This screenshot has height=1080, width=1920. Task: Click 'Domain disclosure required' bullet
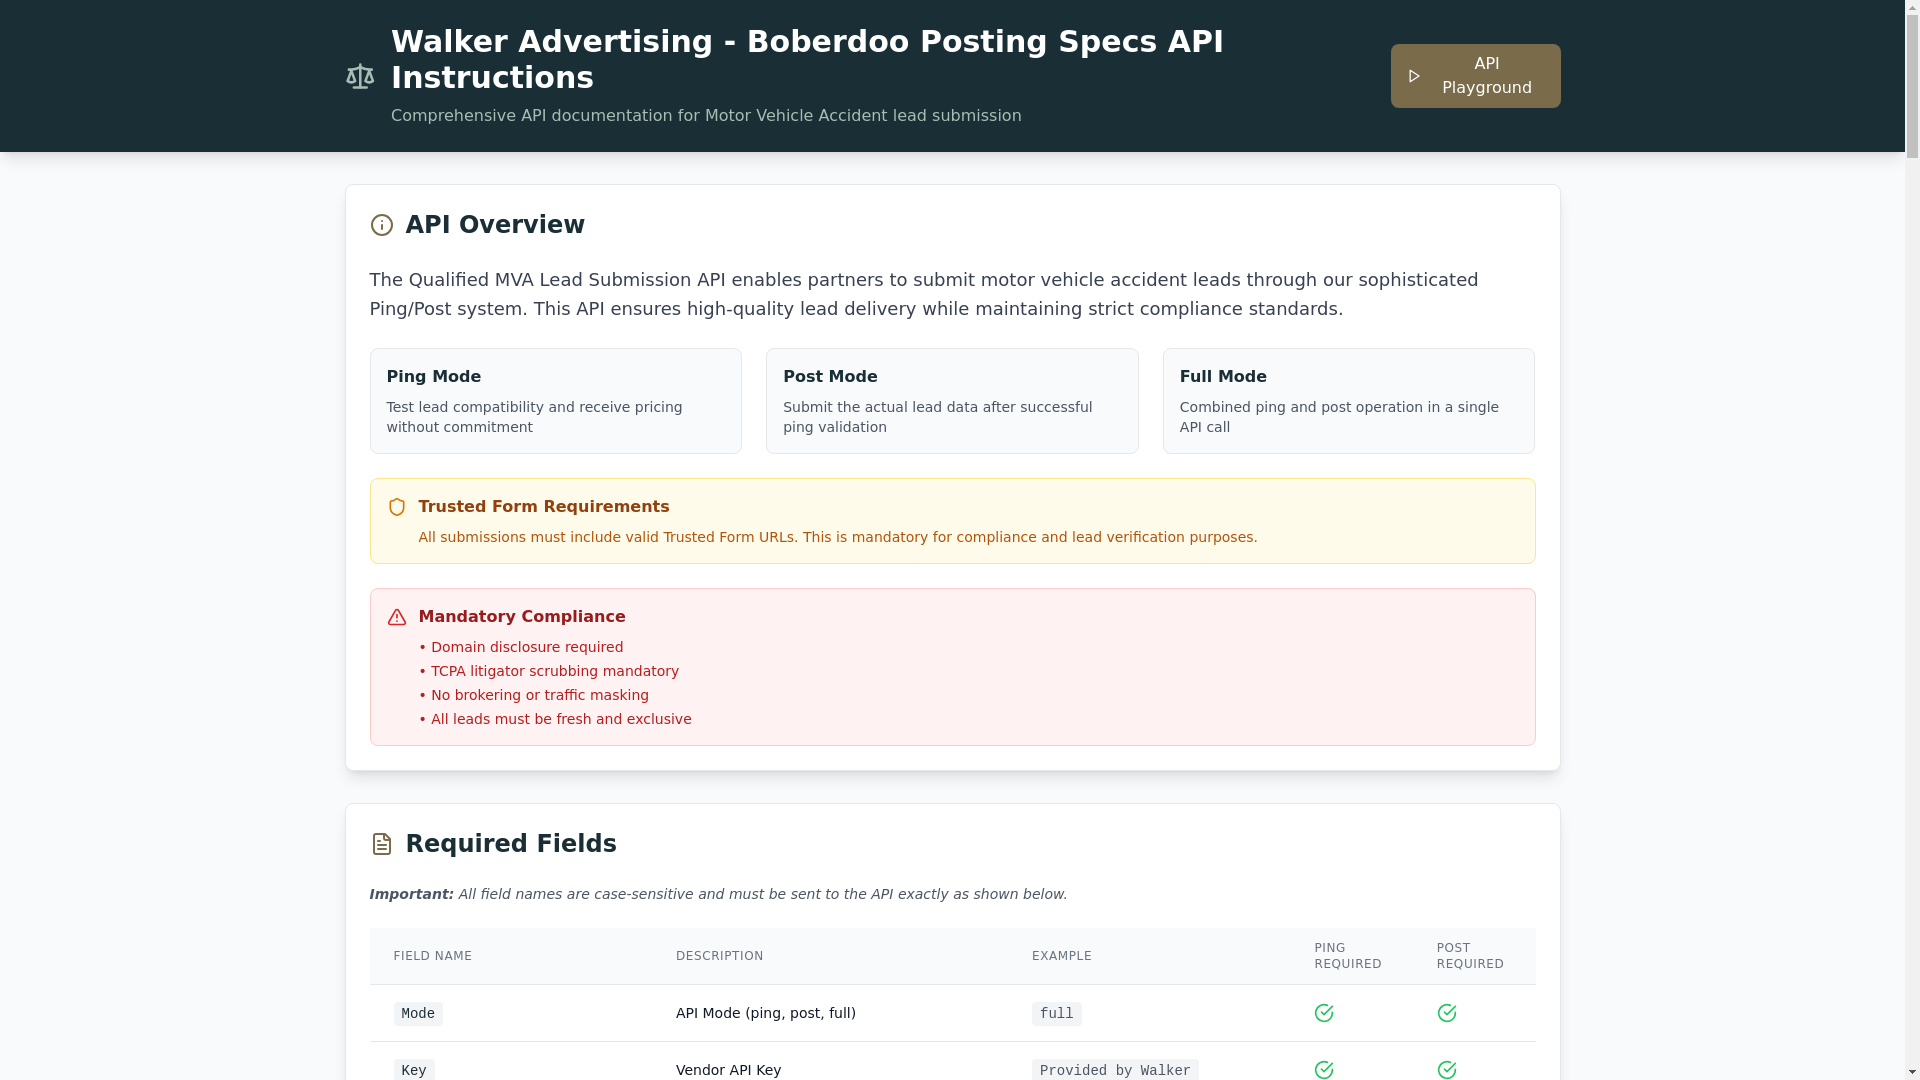[x=521, y=647]
